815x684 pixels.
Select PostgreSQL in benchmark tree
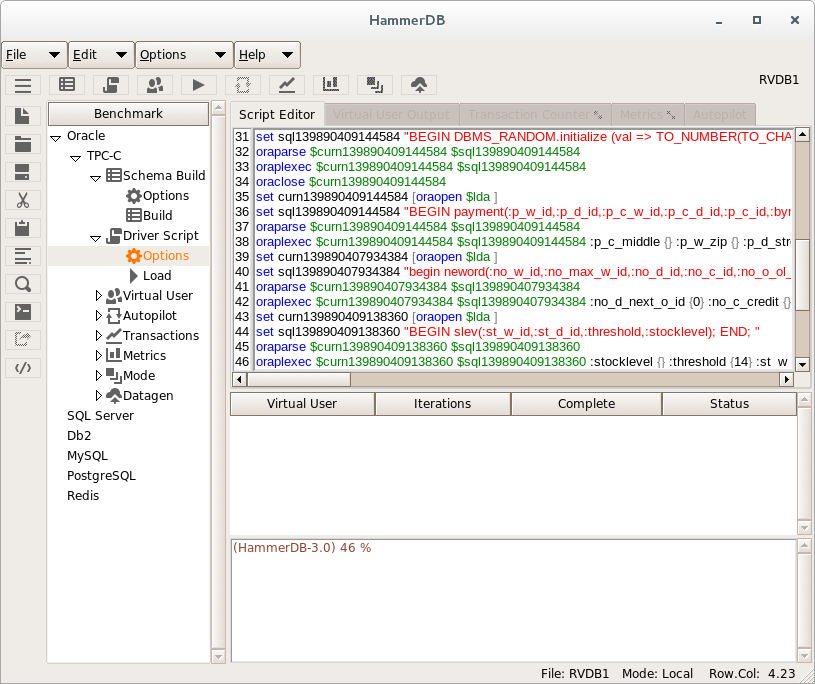101,476
